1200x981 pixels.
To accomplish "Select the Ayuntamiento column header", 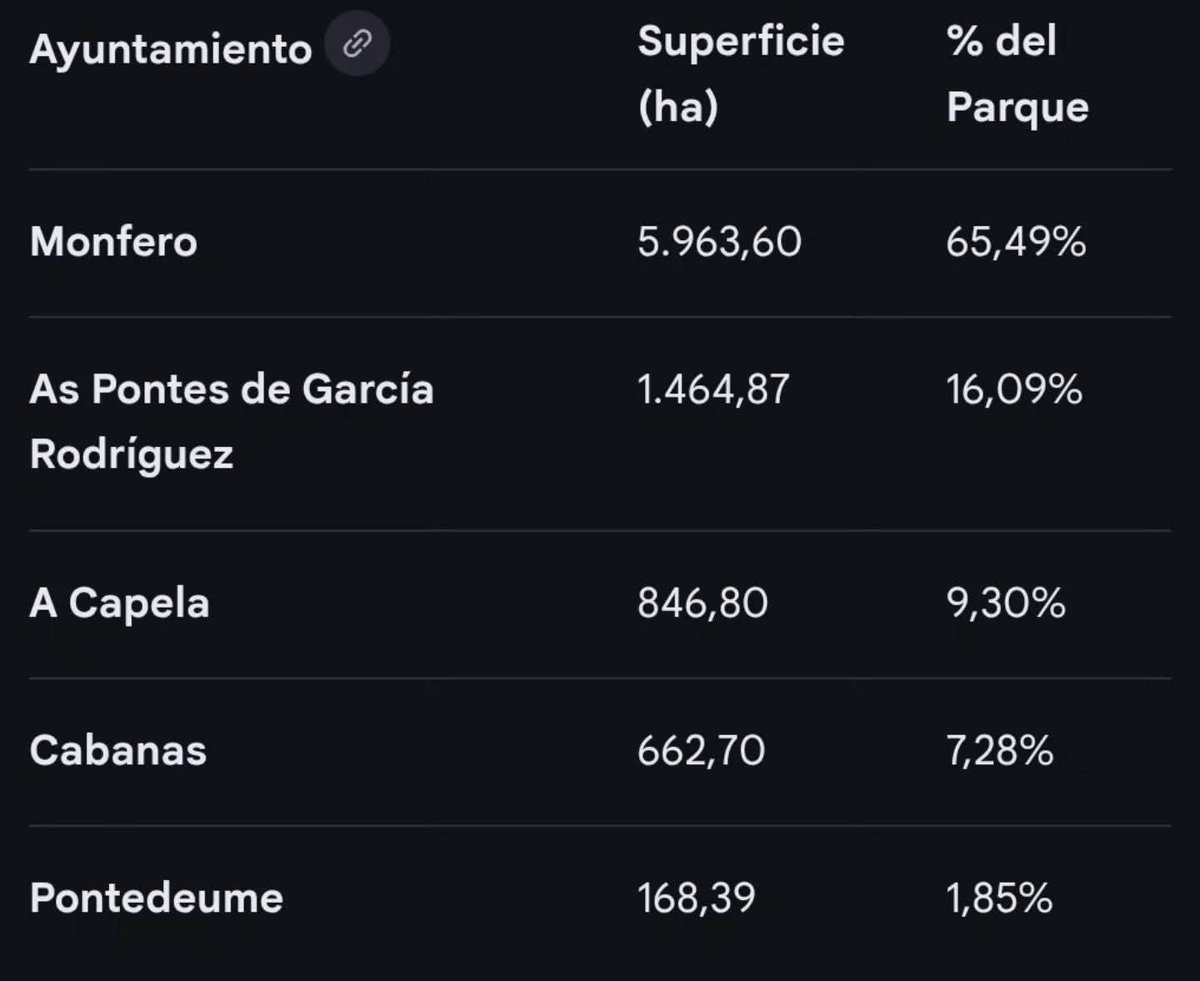I will click(x=171, y=47).
